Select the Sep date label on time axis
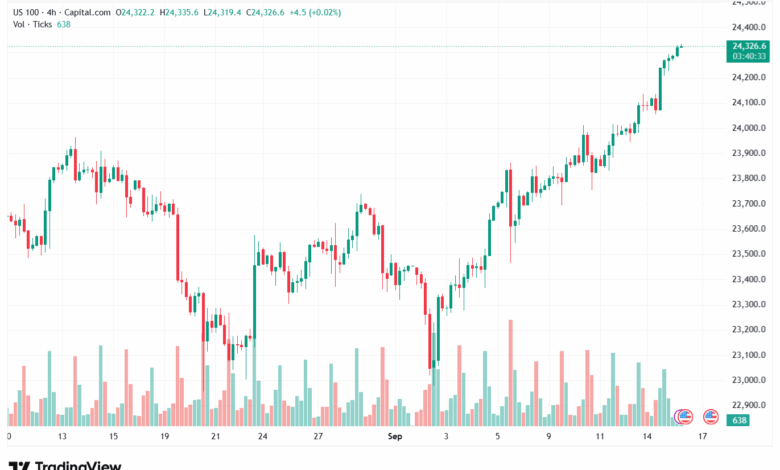 point(394,437)
